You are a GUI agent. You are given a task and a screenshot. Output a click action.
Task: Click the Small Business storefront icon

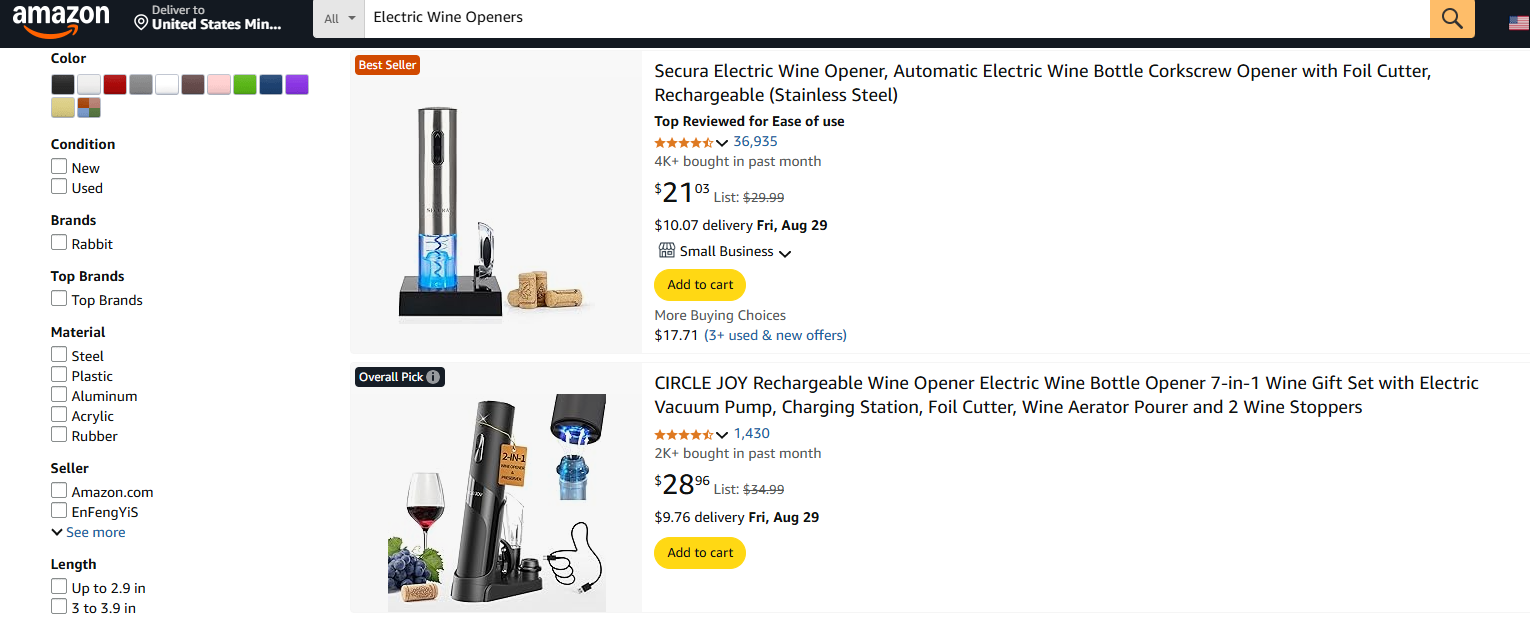pyautogui.click(x=666, y=250)
